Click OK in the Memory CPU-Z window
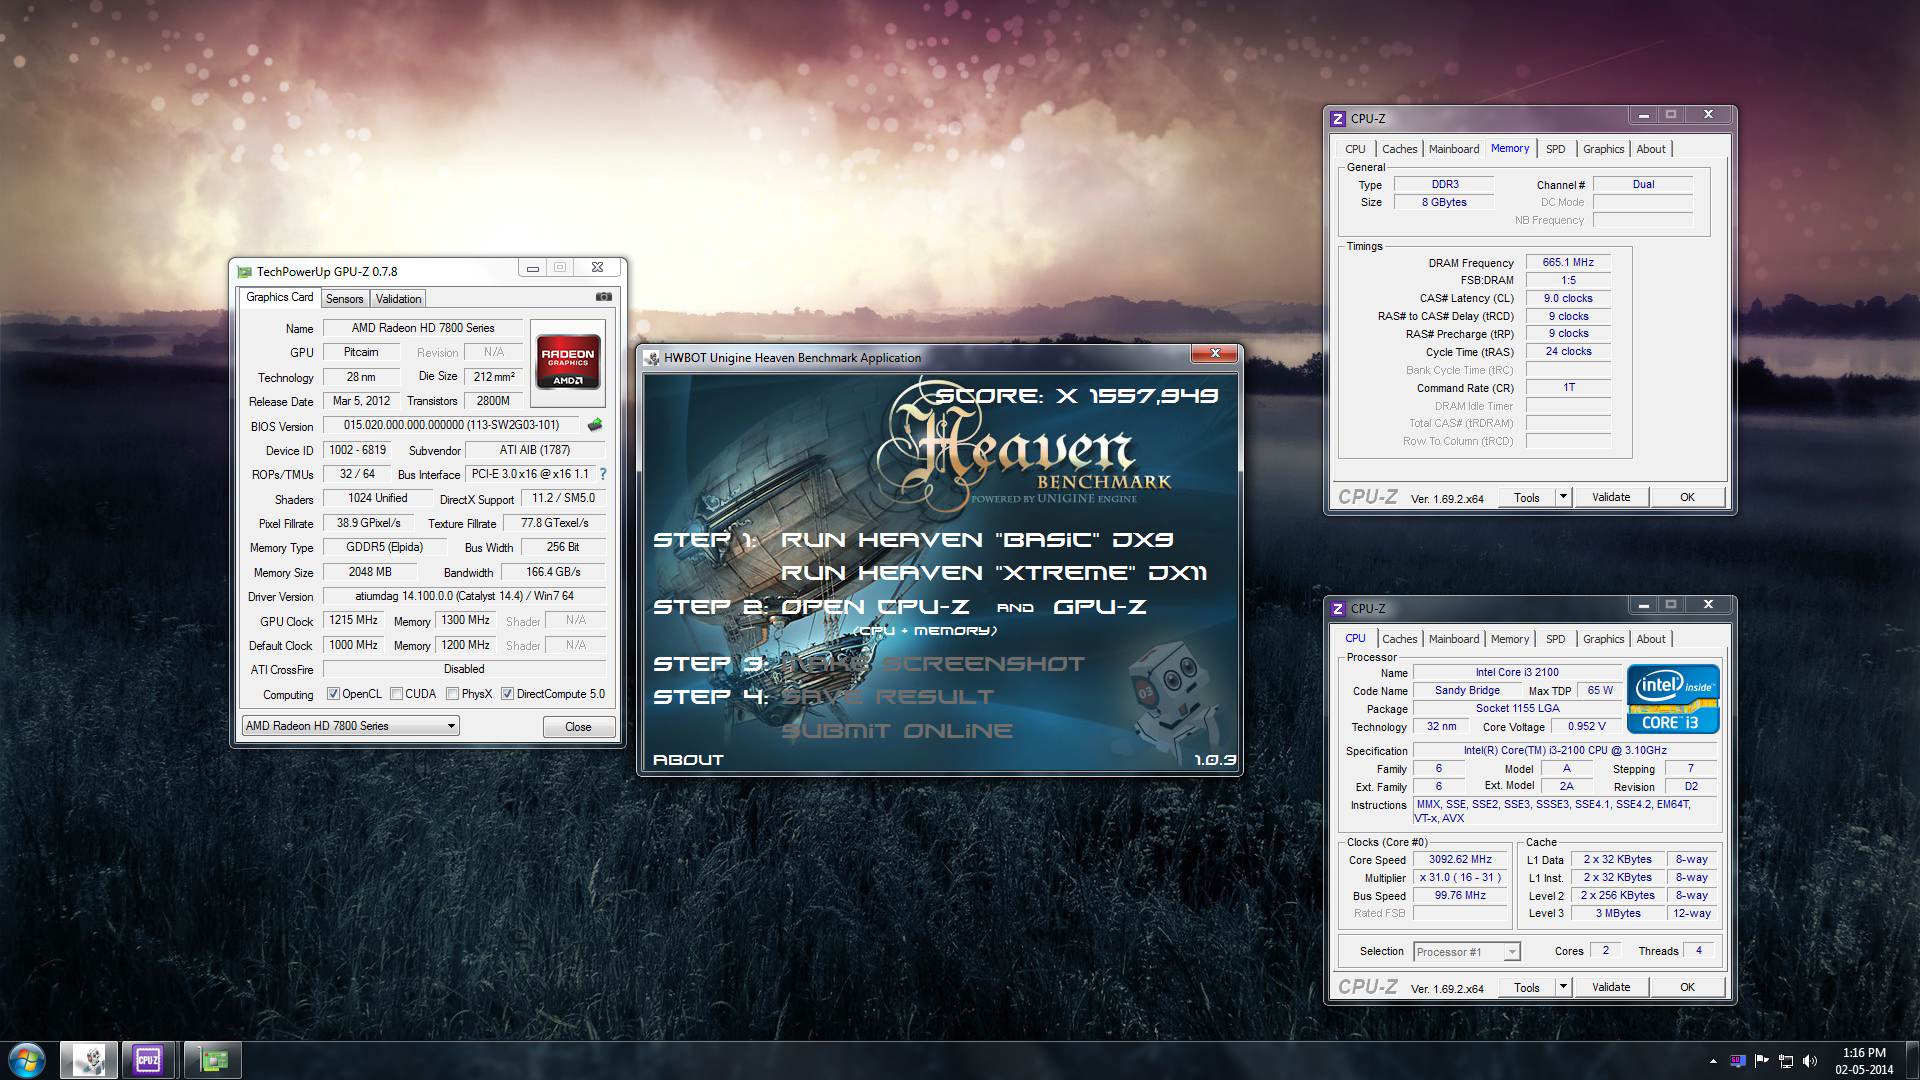Viewport: 1920px width, 1080px height. pyautogui.click(x=1687, y=497)
